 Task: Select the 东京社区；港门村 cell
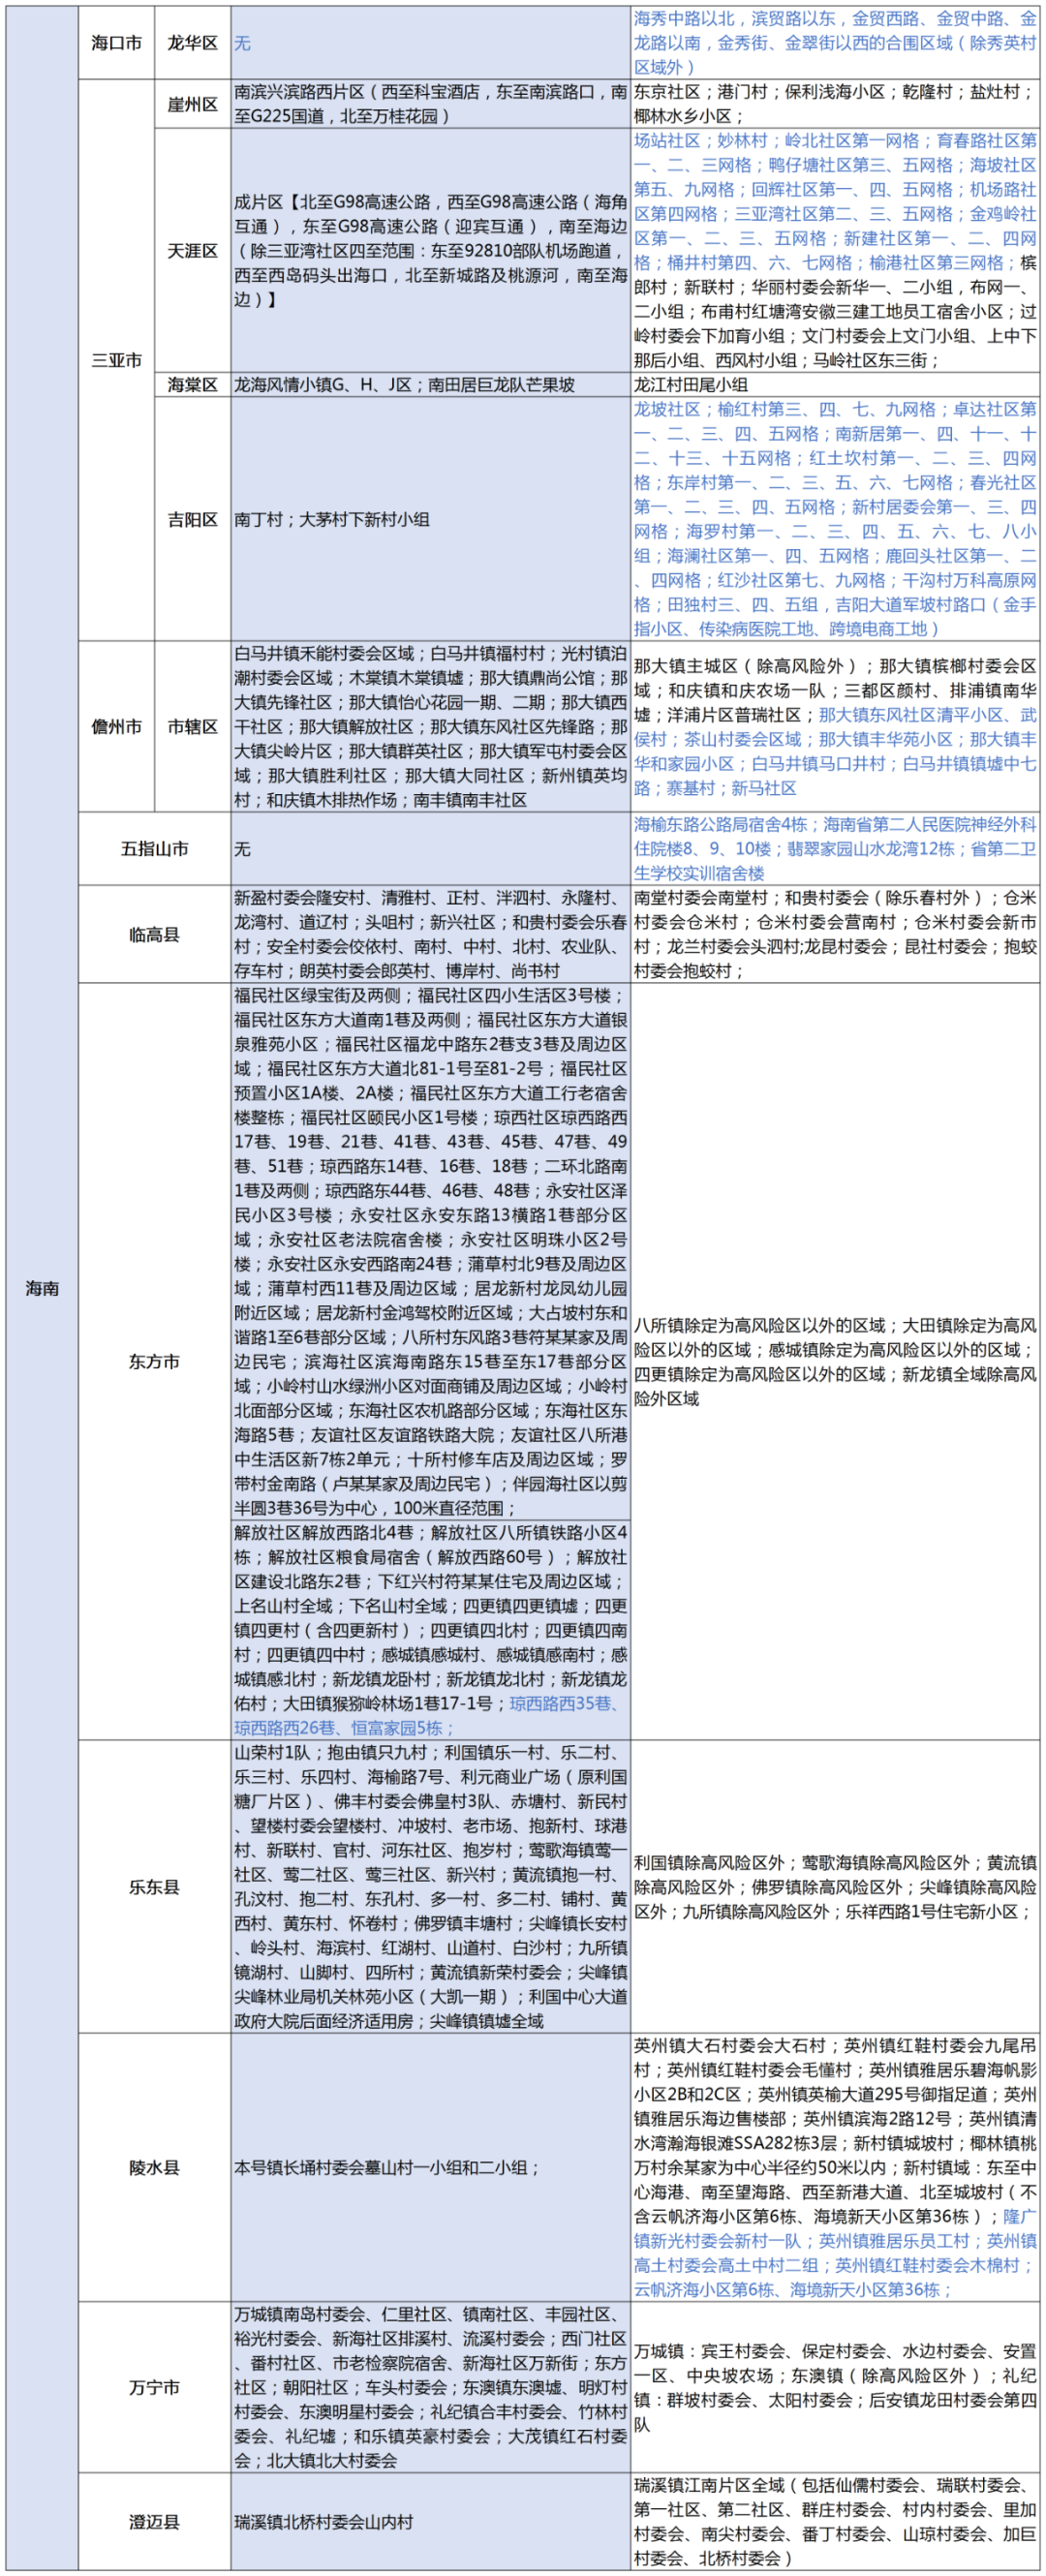click(835, 104)
